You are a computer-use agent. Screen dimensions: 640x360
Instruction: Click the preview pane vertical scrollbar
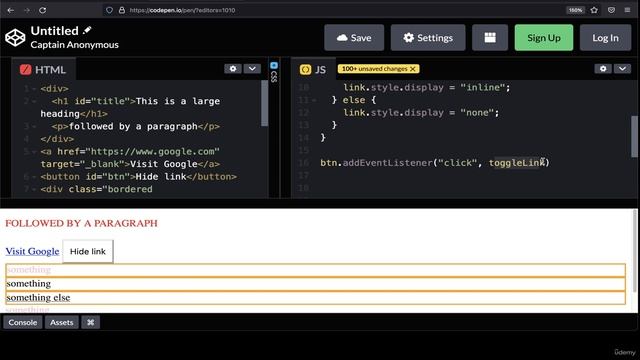635,251
